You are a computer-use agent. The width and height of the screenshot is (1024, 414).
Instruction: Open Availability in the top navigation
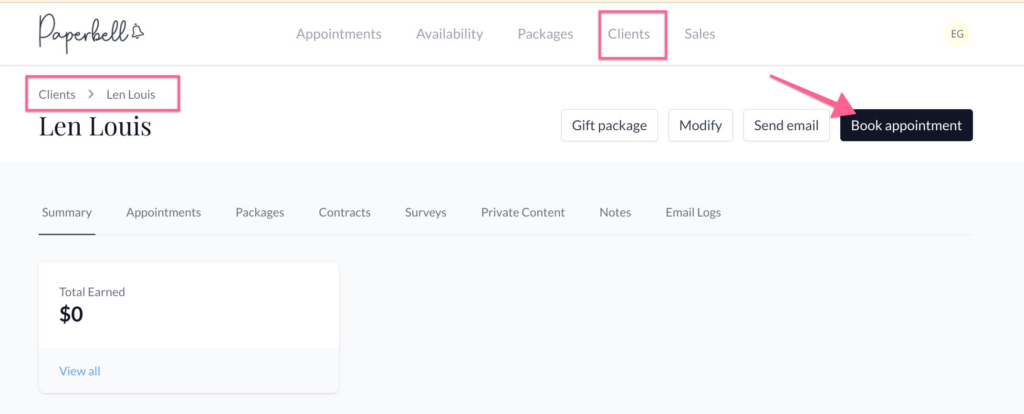point(449,34)
